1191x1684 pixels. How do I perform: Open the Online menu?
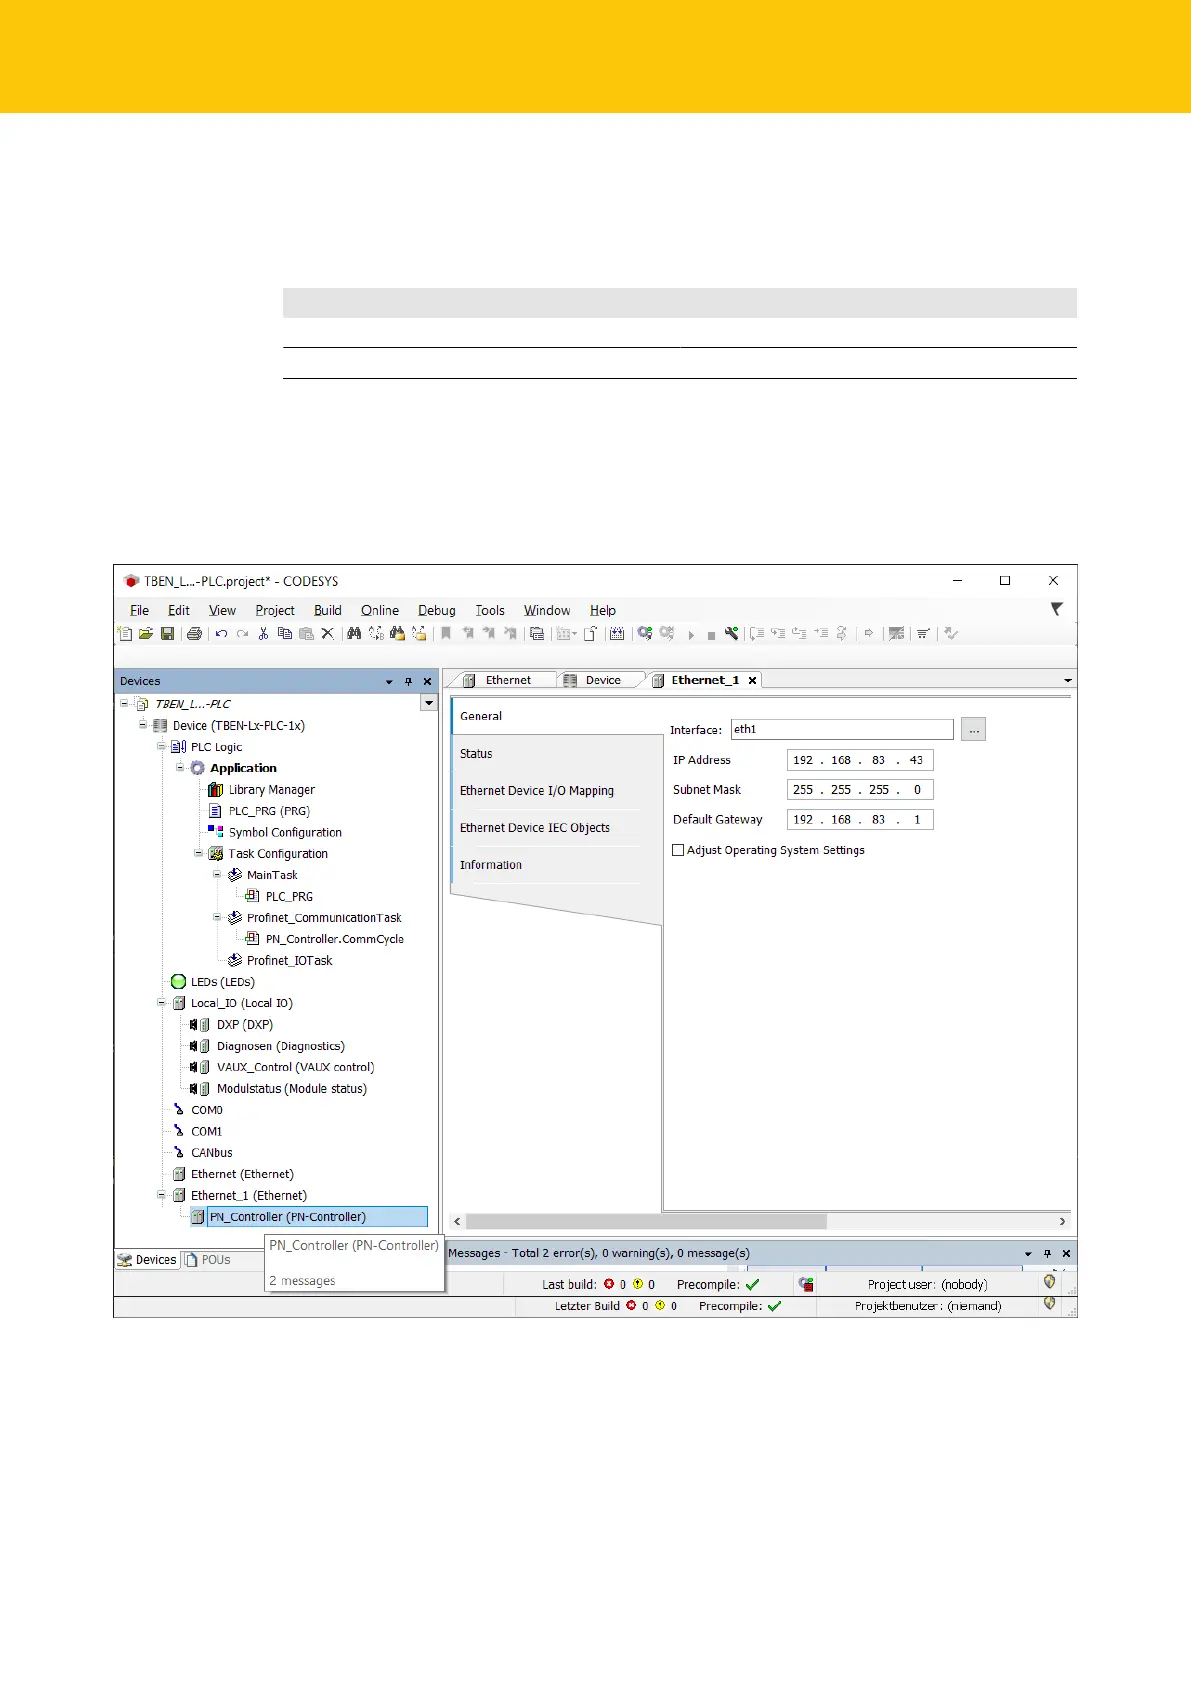click(380, 610)
